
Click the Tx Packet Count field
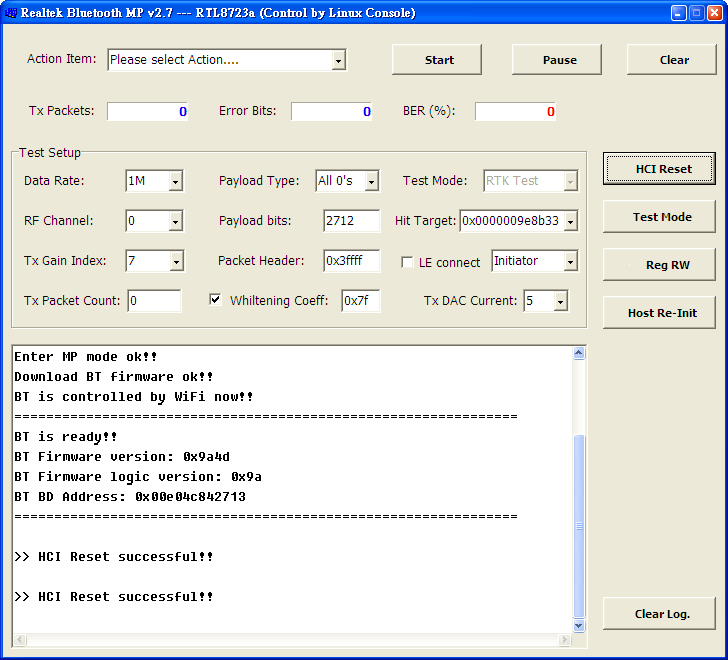point(154,301)
